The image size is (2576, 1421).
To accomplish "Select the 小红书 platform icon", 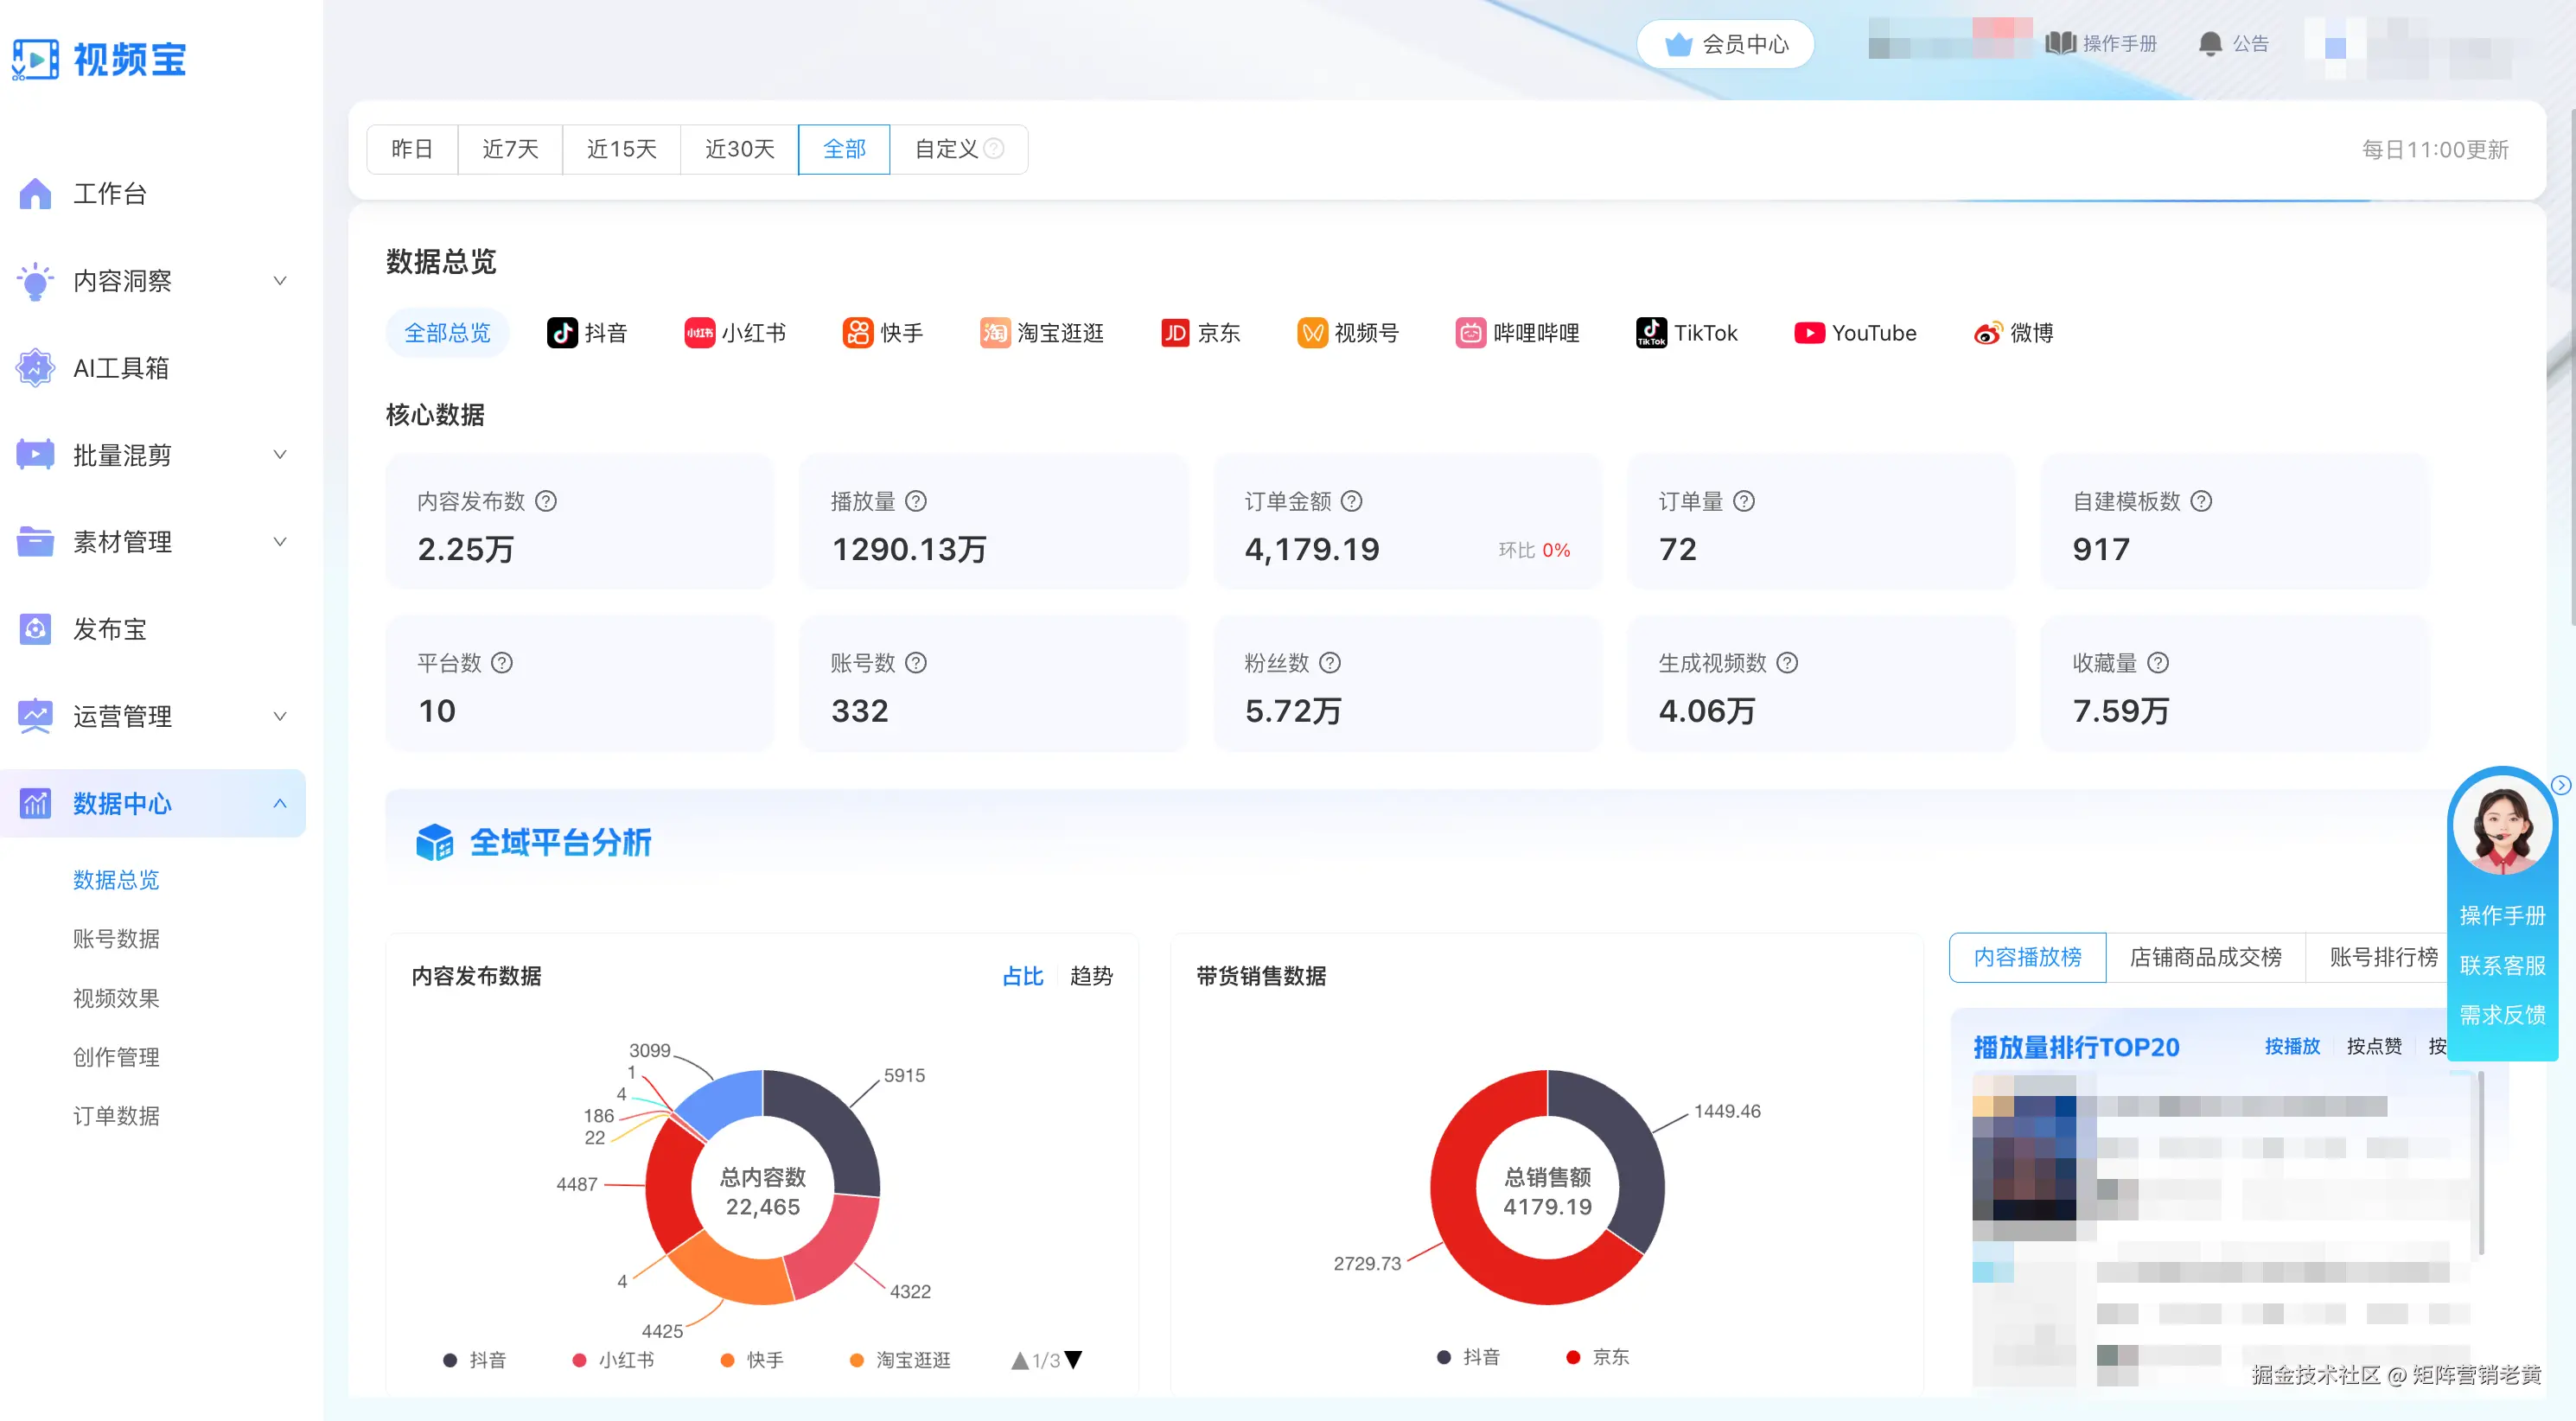I will [x=699, y=333].
